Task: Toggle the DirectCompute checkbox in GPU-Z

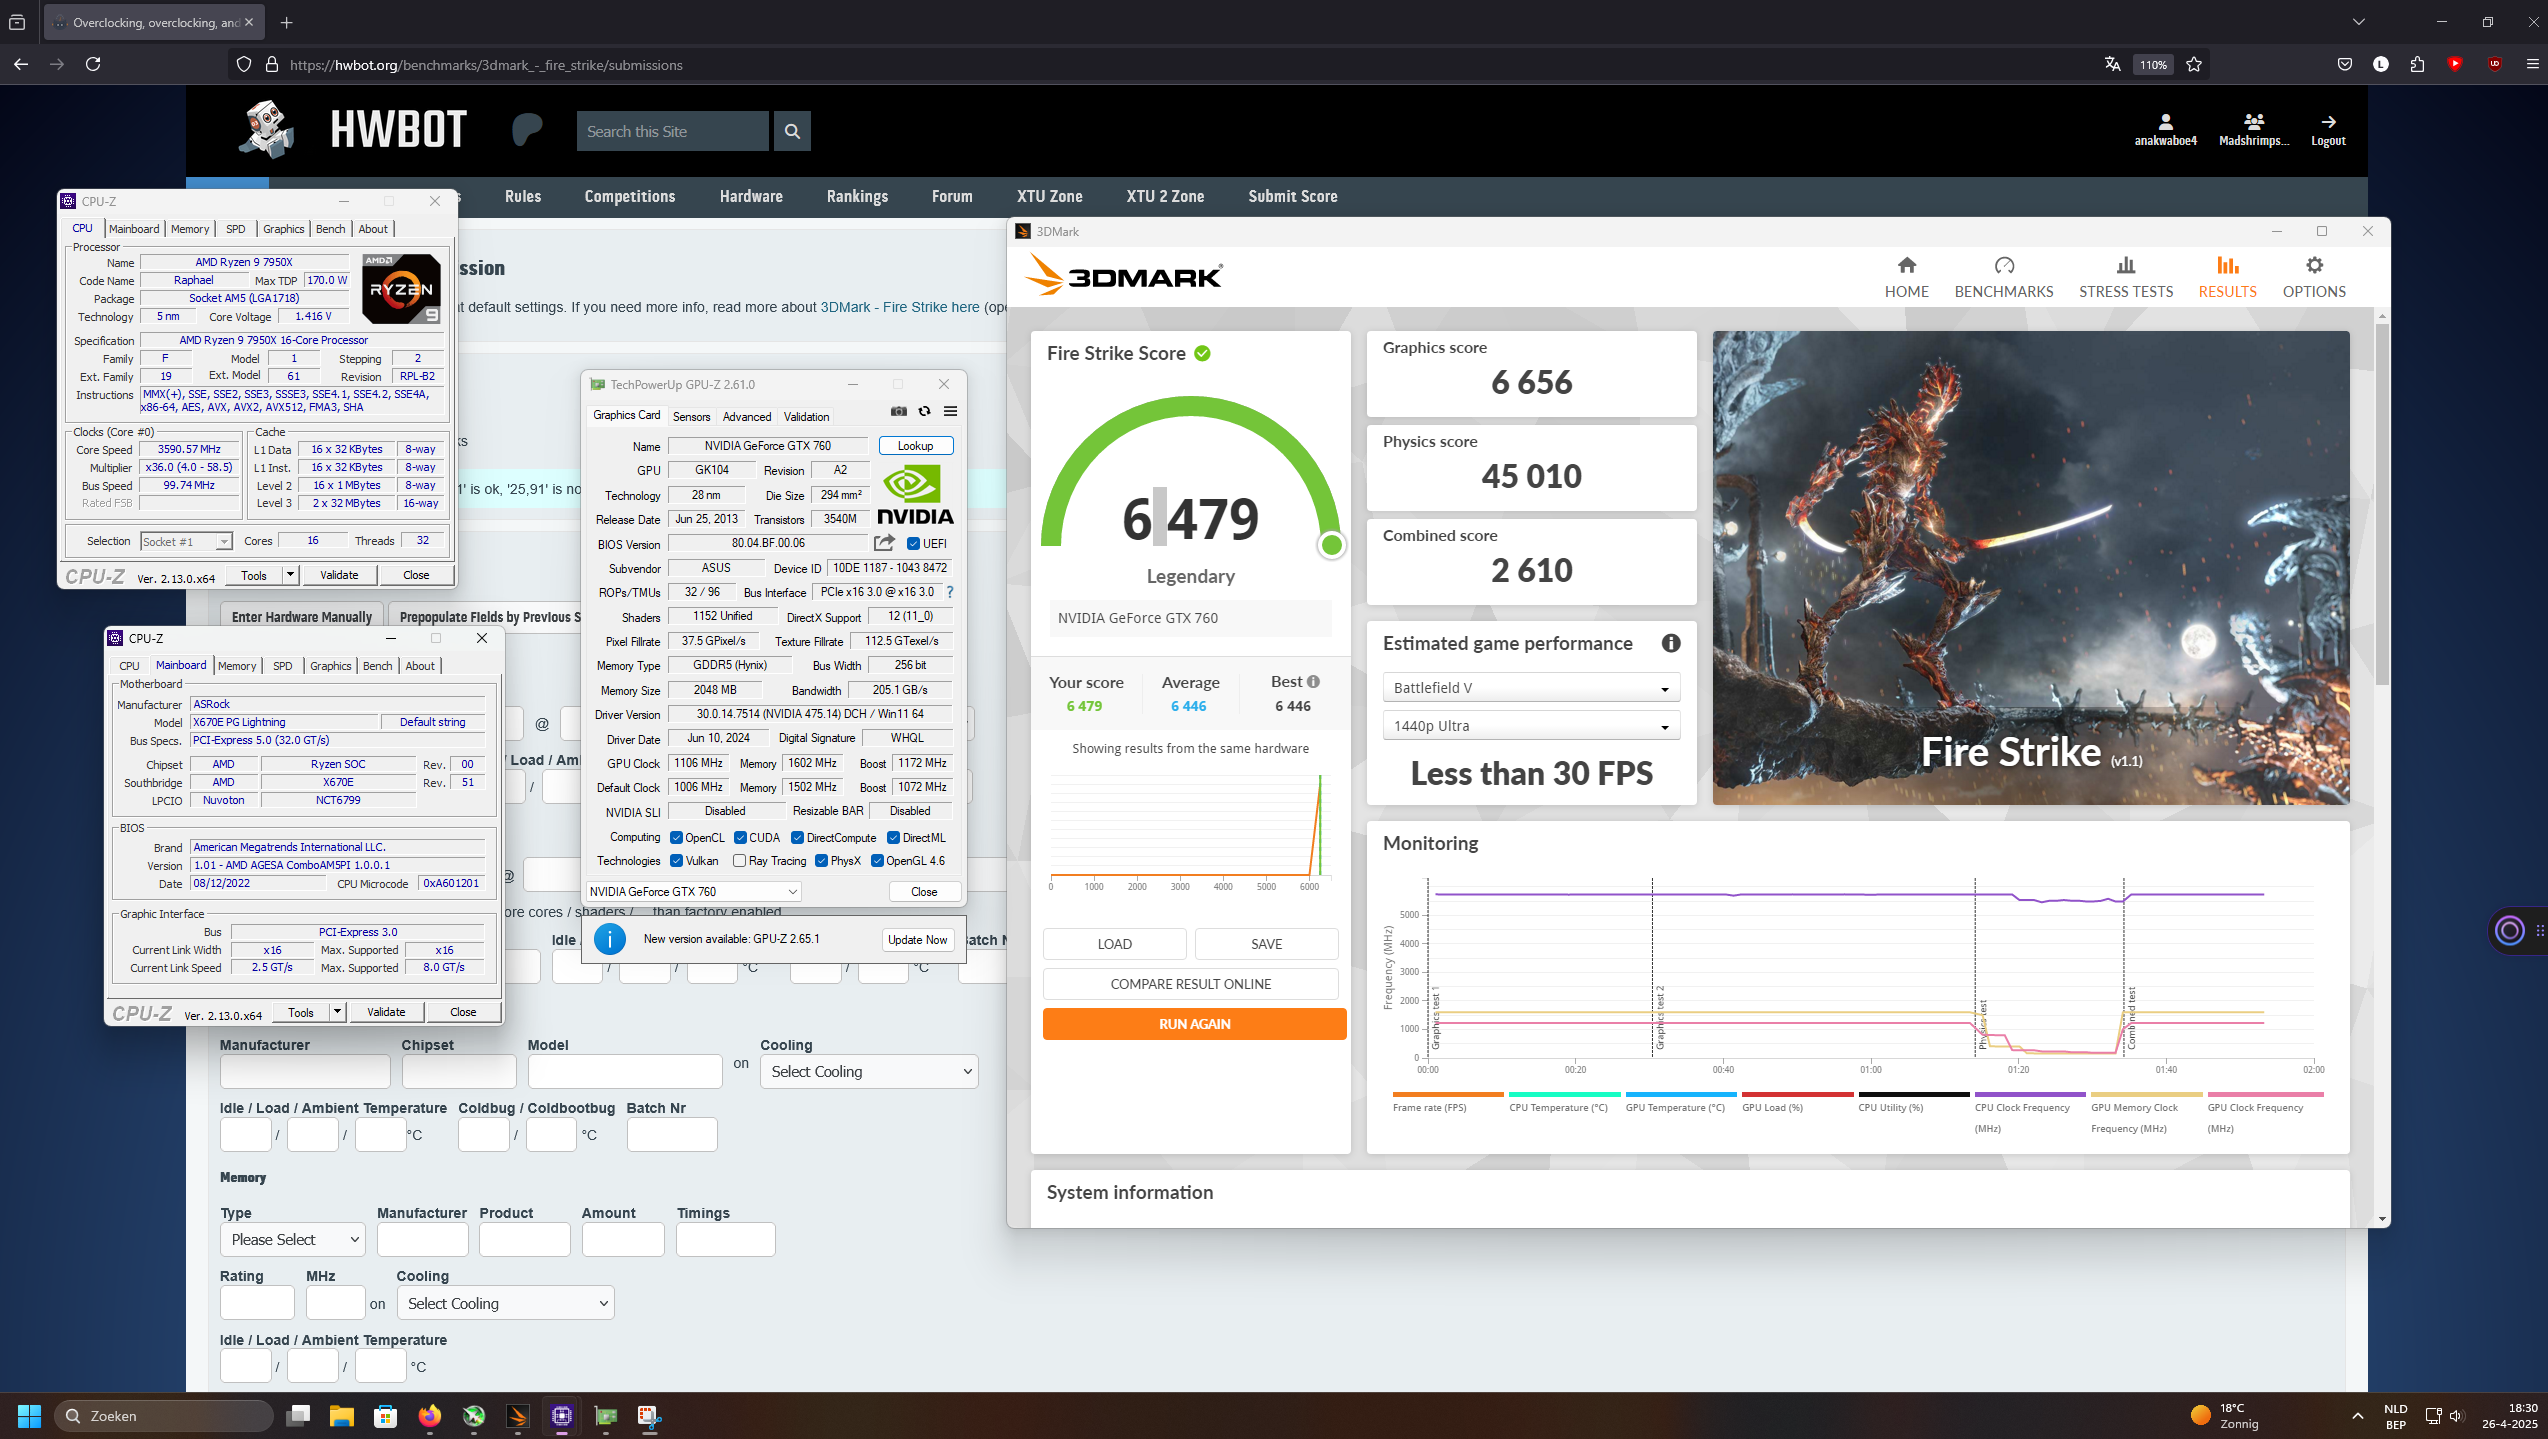Action: pyautogui.click(x=797, y=838)
